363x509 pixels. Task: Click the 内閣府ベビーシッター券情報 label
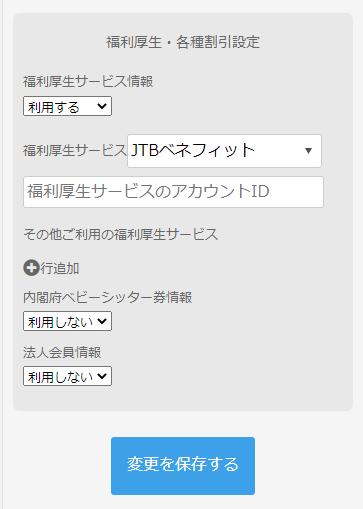pos(107,297)
